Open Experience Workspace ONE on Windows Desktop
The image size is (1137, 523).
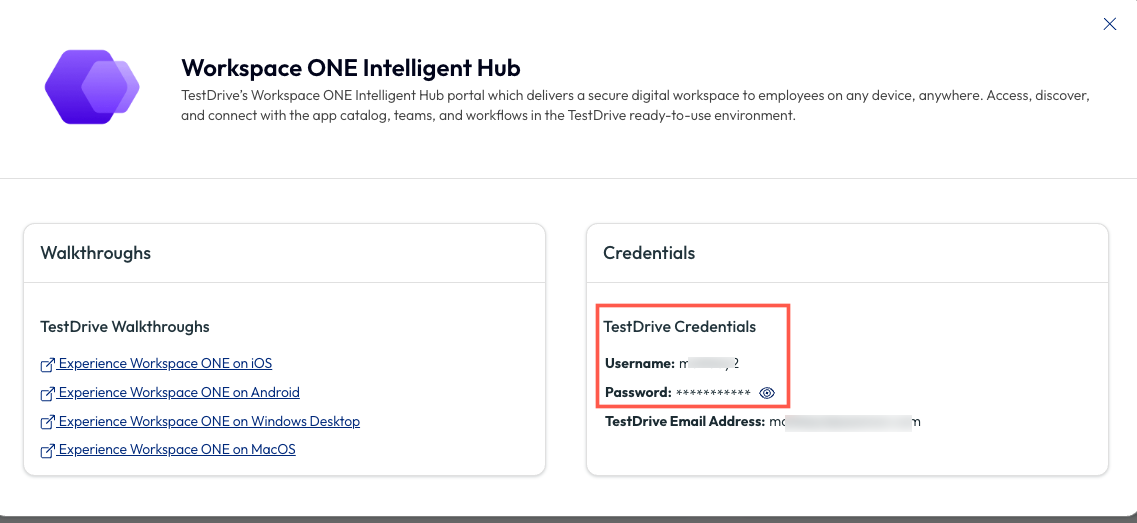point(209,422)
